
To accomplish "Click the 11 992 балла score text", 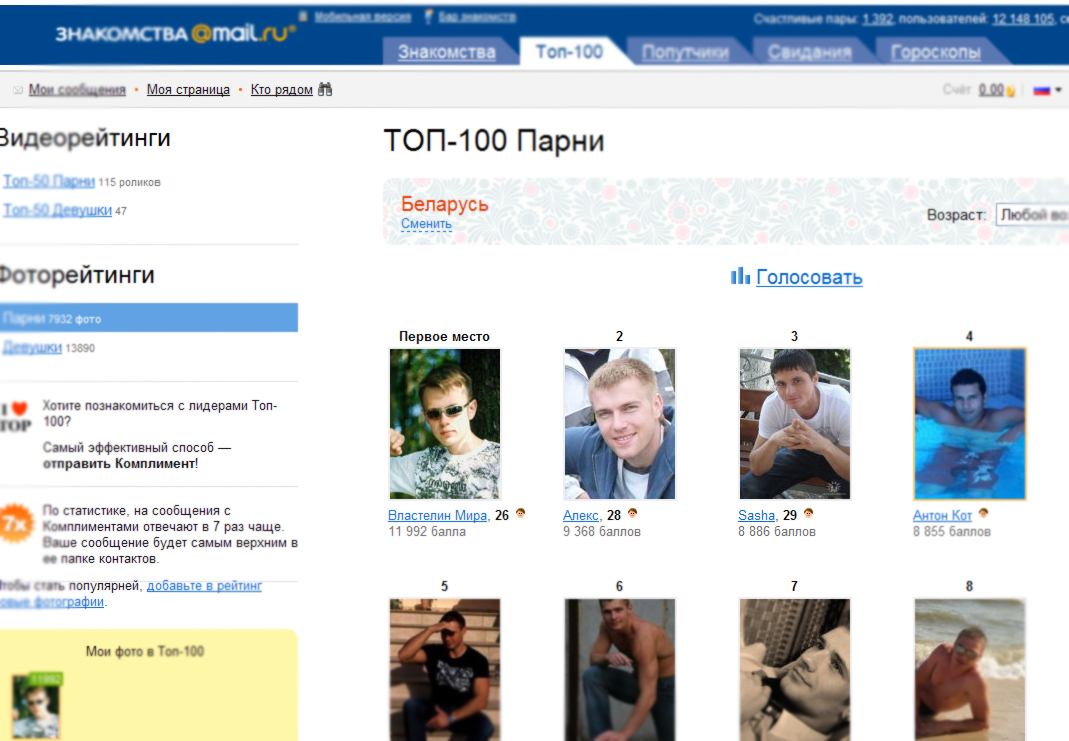I will tap(427, 532).
